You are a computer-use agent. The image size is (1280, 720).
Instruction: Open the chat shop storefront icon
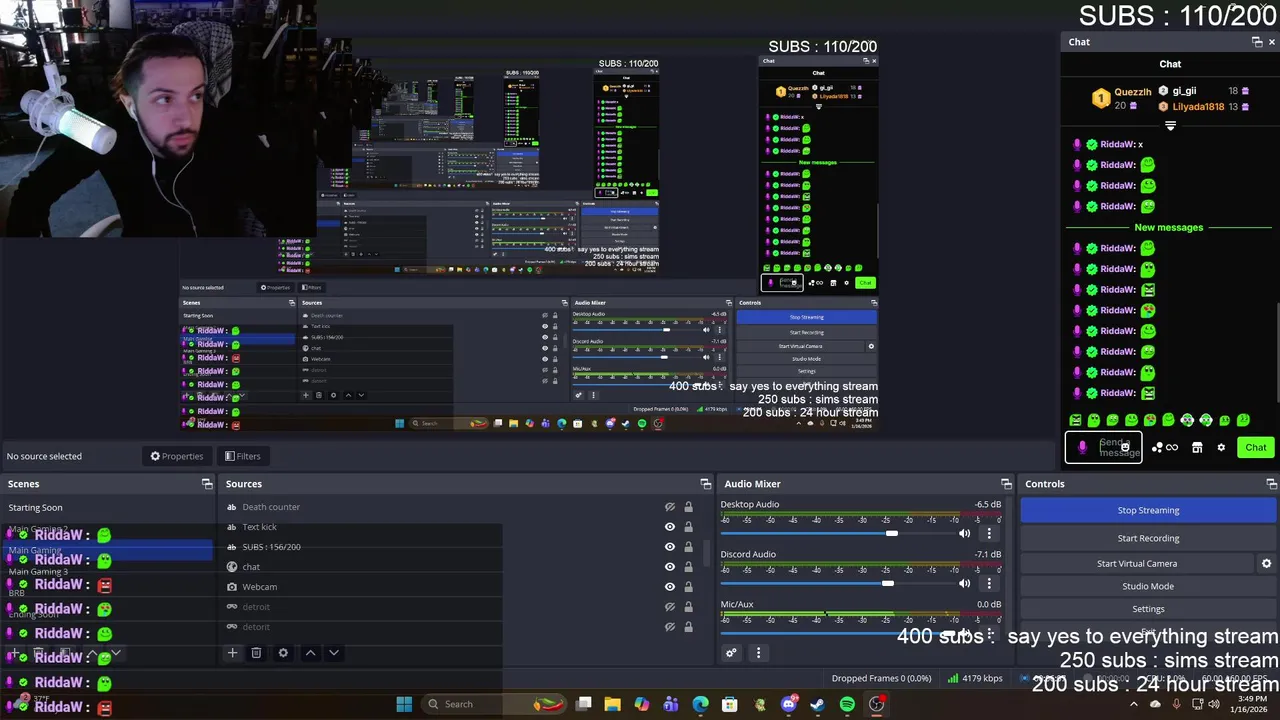tap(1197, 448)
